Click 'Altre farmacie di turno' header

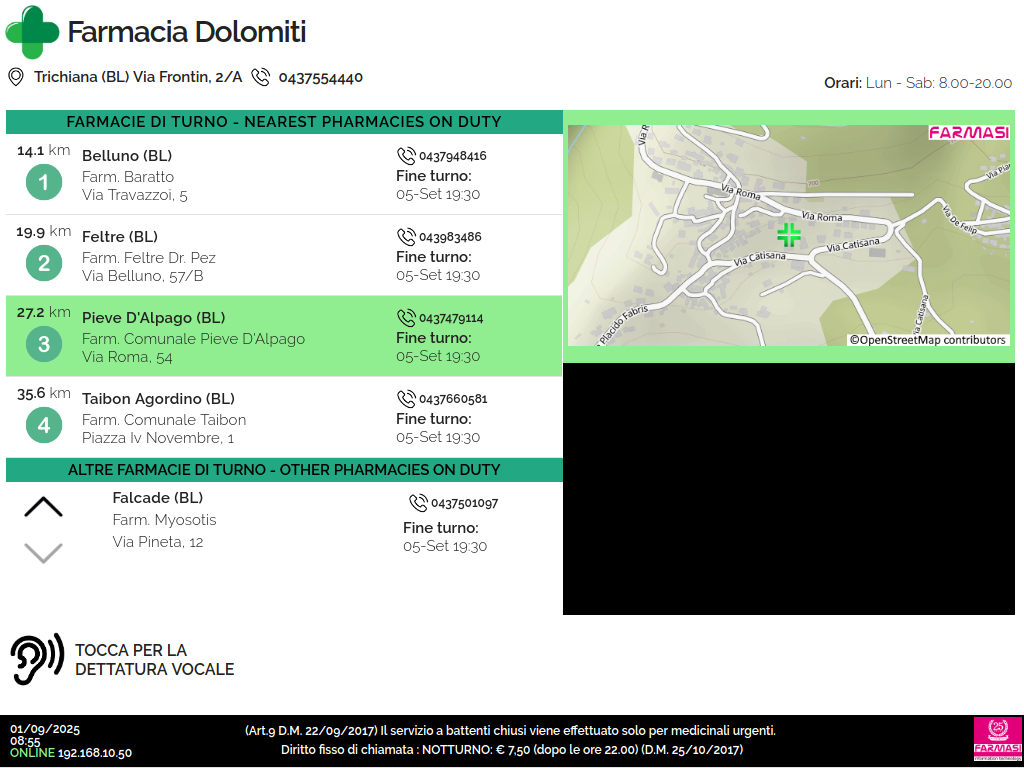click(x=284, y=470)
